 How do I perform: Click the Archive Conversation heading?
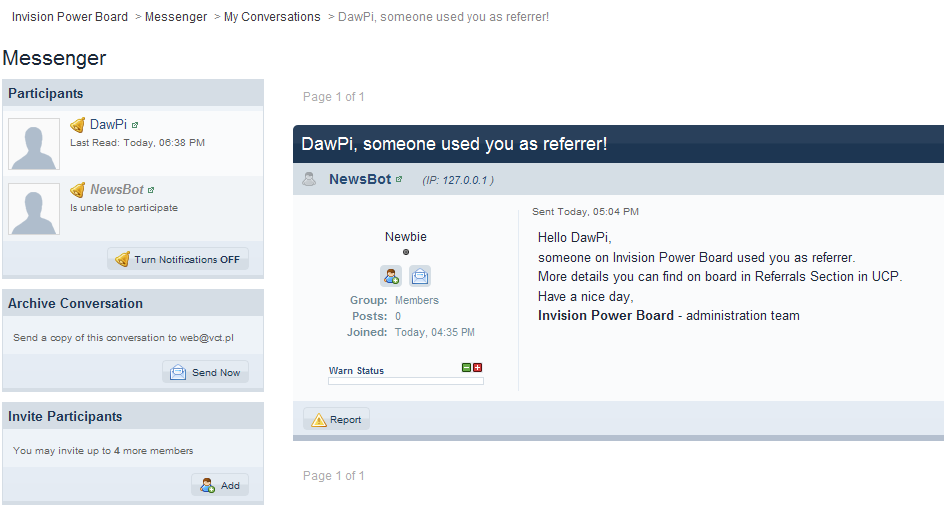click(75, 304)
